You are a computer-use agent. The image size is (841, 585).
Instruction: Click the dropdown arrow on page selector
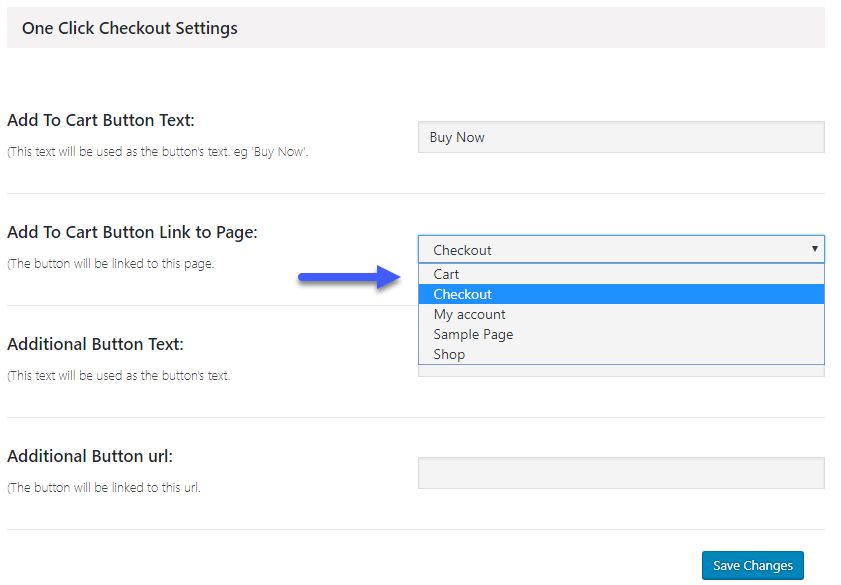point(814,249)
